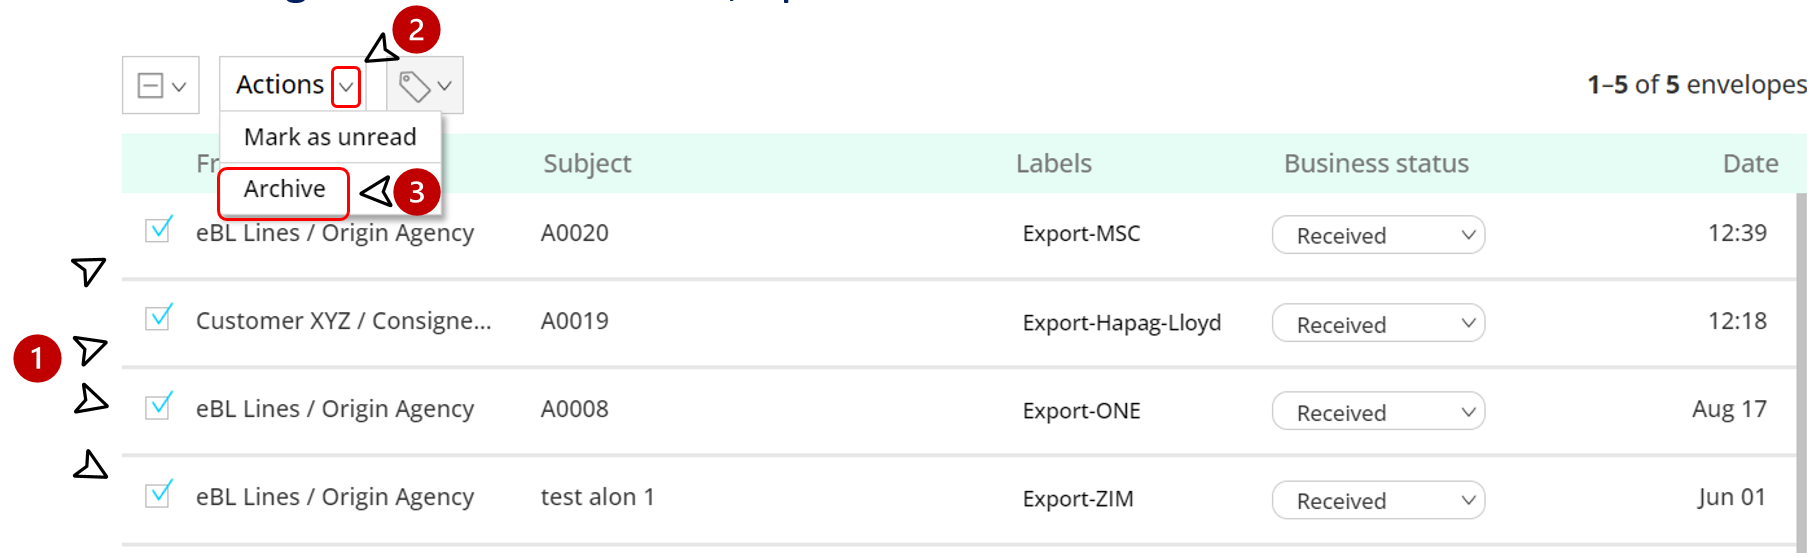The width and height of the screenshot is (1812, 558).
Task: Expand Received status dropdown for A0008
Action: point(1378,412)
